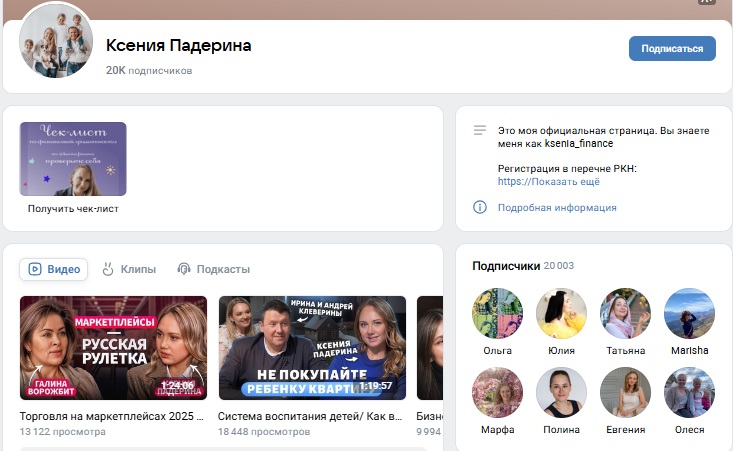Click Получить чек-лист caption link
The image size is (733, 451).
pyautogui.click(x=73, y=209)
